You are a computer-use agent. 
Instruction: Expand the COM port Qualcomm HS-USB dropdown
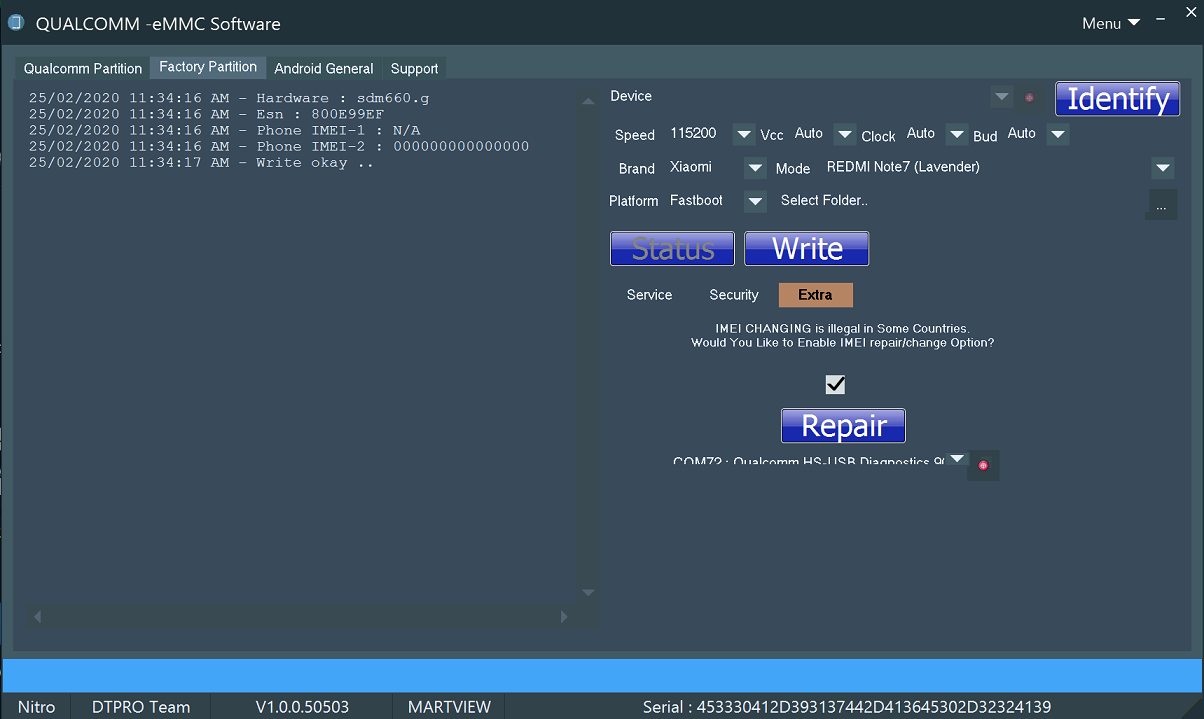point(957,459)
